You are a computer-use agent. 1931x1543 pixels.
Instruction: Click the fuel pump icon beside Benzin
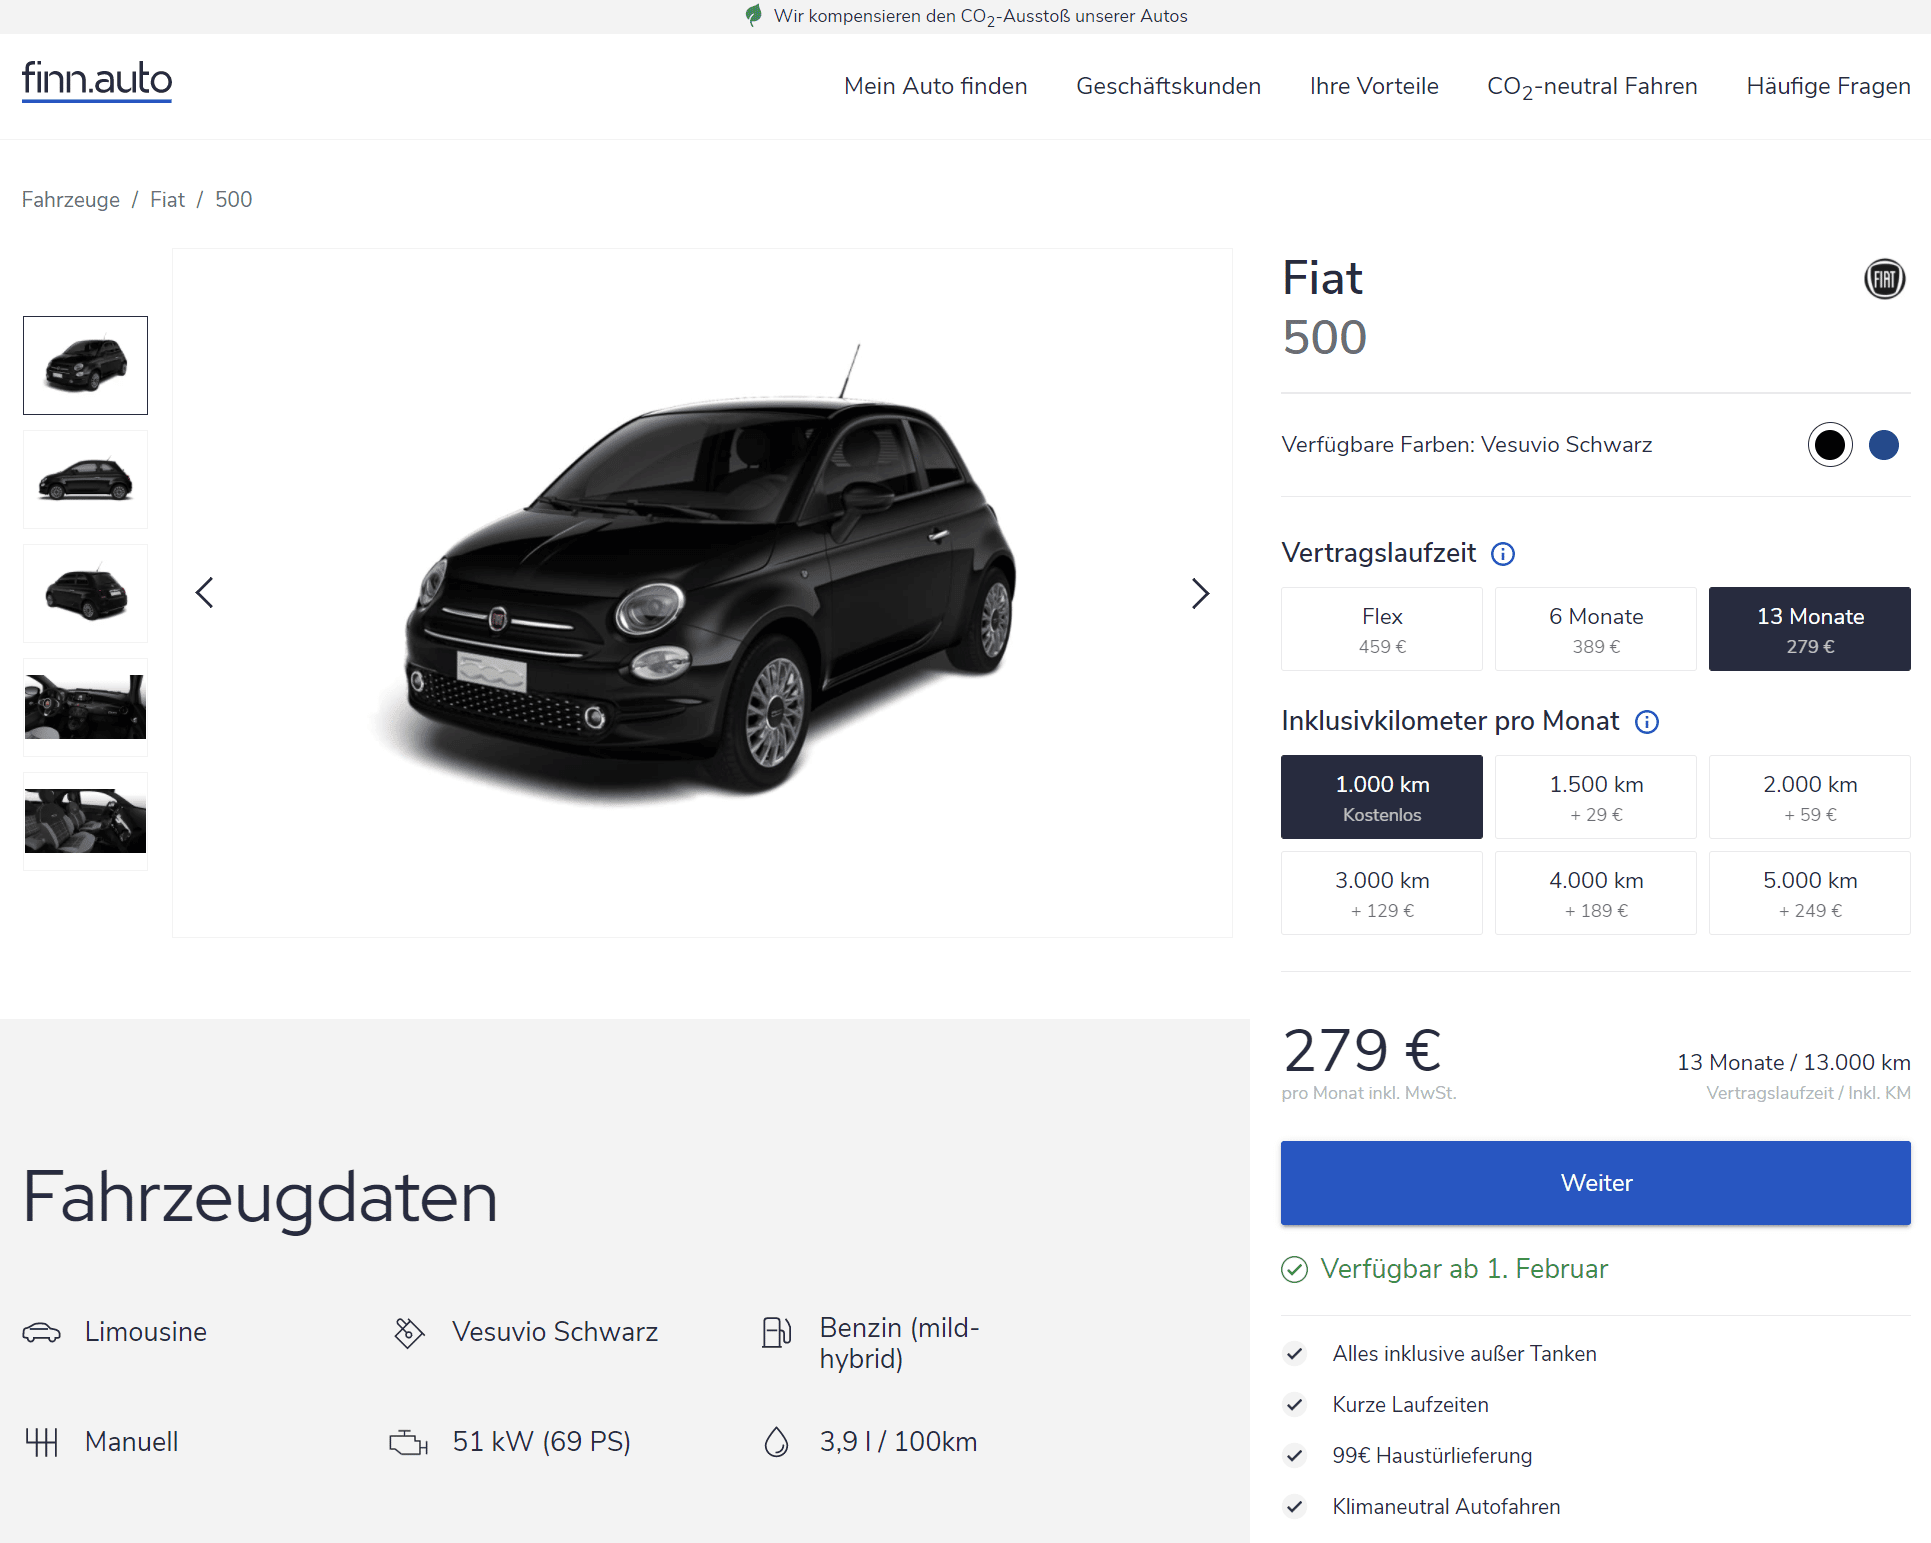pyautogui.click(x=777, y=1332)
